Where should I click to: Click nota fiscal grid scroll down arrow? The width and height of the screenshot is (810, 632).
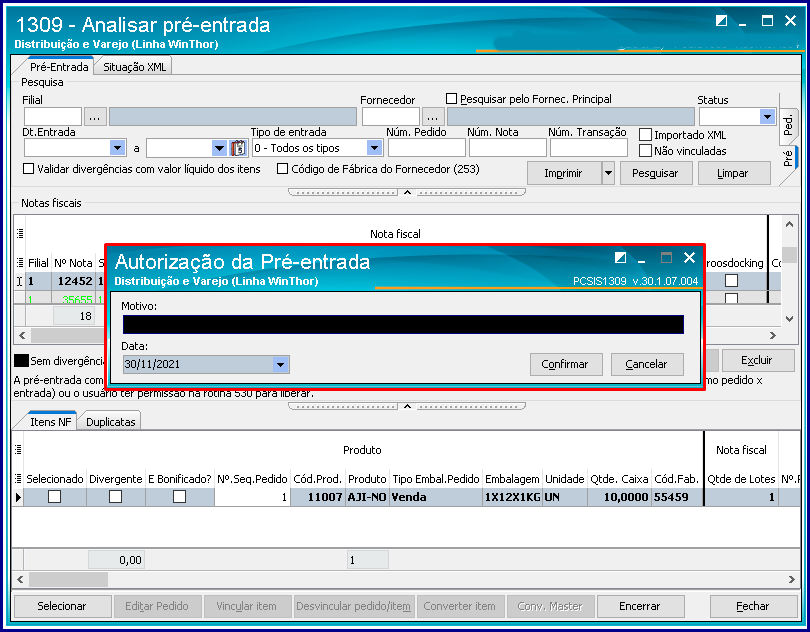pyautogui.click(x=789, y=319)
